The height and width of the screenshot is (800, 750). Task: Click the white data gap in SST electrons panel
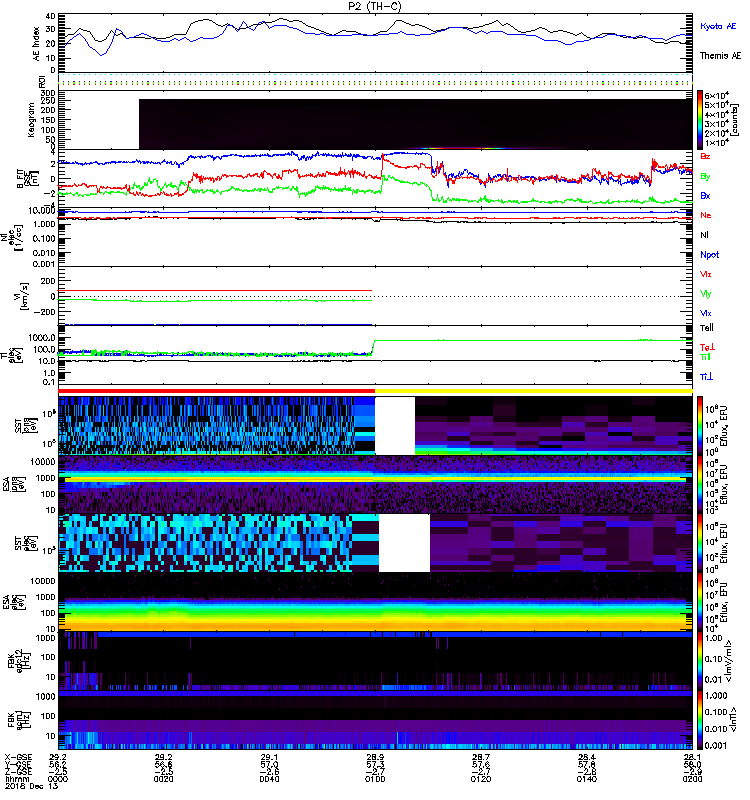(404, 543)
